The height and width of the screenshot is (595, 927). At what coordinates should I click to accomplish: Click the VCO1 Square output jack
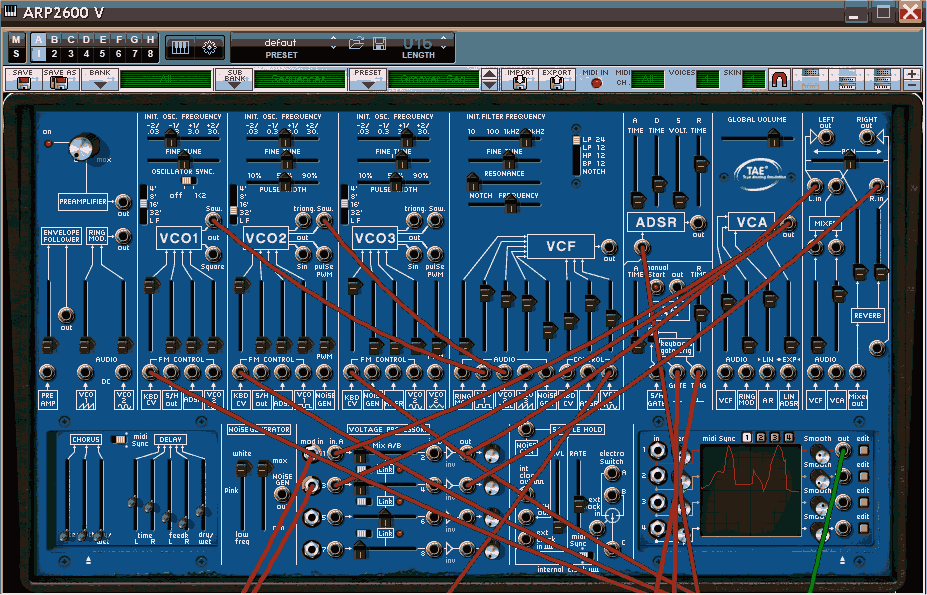click(x=212, y=254)
